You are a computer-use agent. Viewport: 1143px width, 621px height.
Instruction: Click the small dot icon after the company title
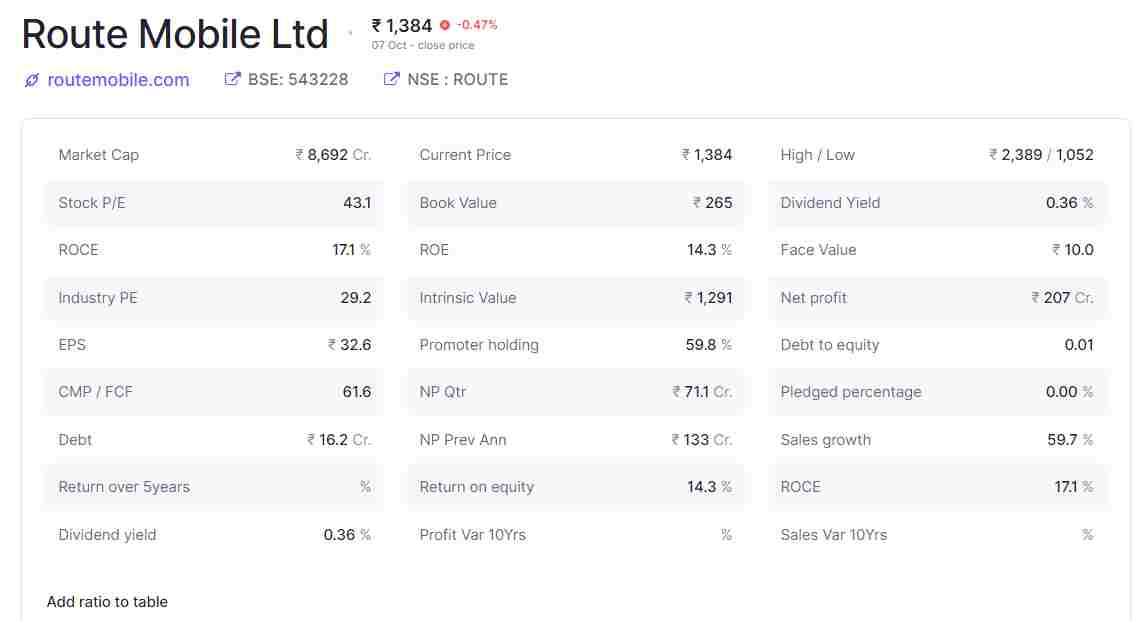(x=351, y=31)
